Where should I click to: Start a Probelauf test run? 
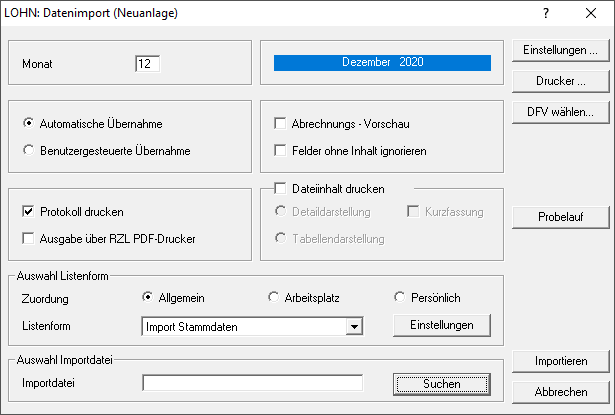coord(559,216)
